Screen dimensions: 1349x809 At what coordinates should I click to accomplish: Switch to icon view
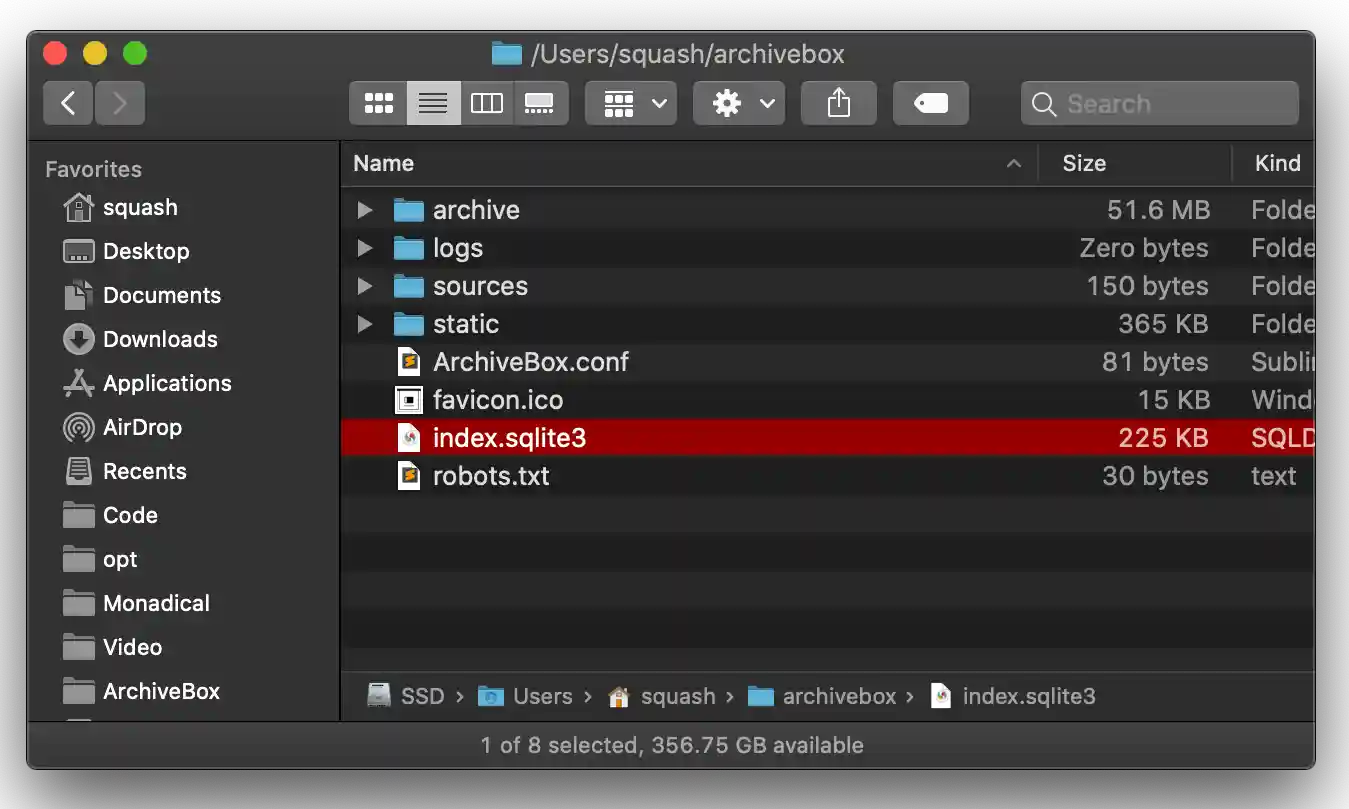tap(378, 103)
